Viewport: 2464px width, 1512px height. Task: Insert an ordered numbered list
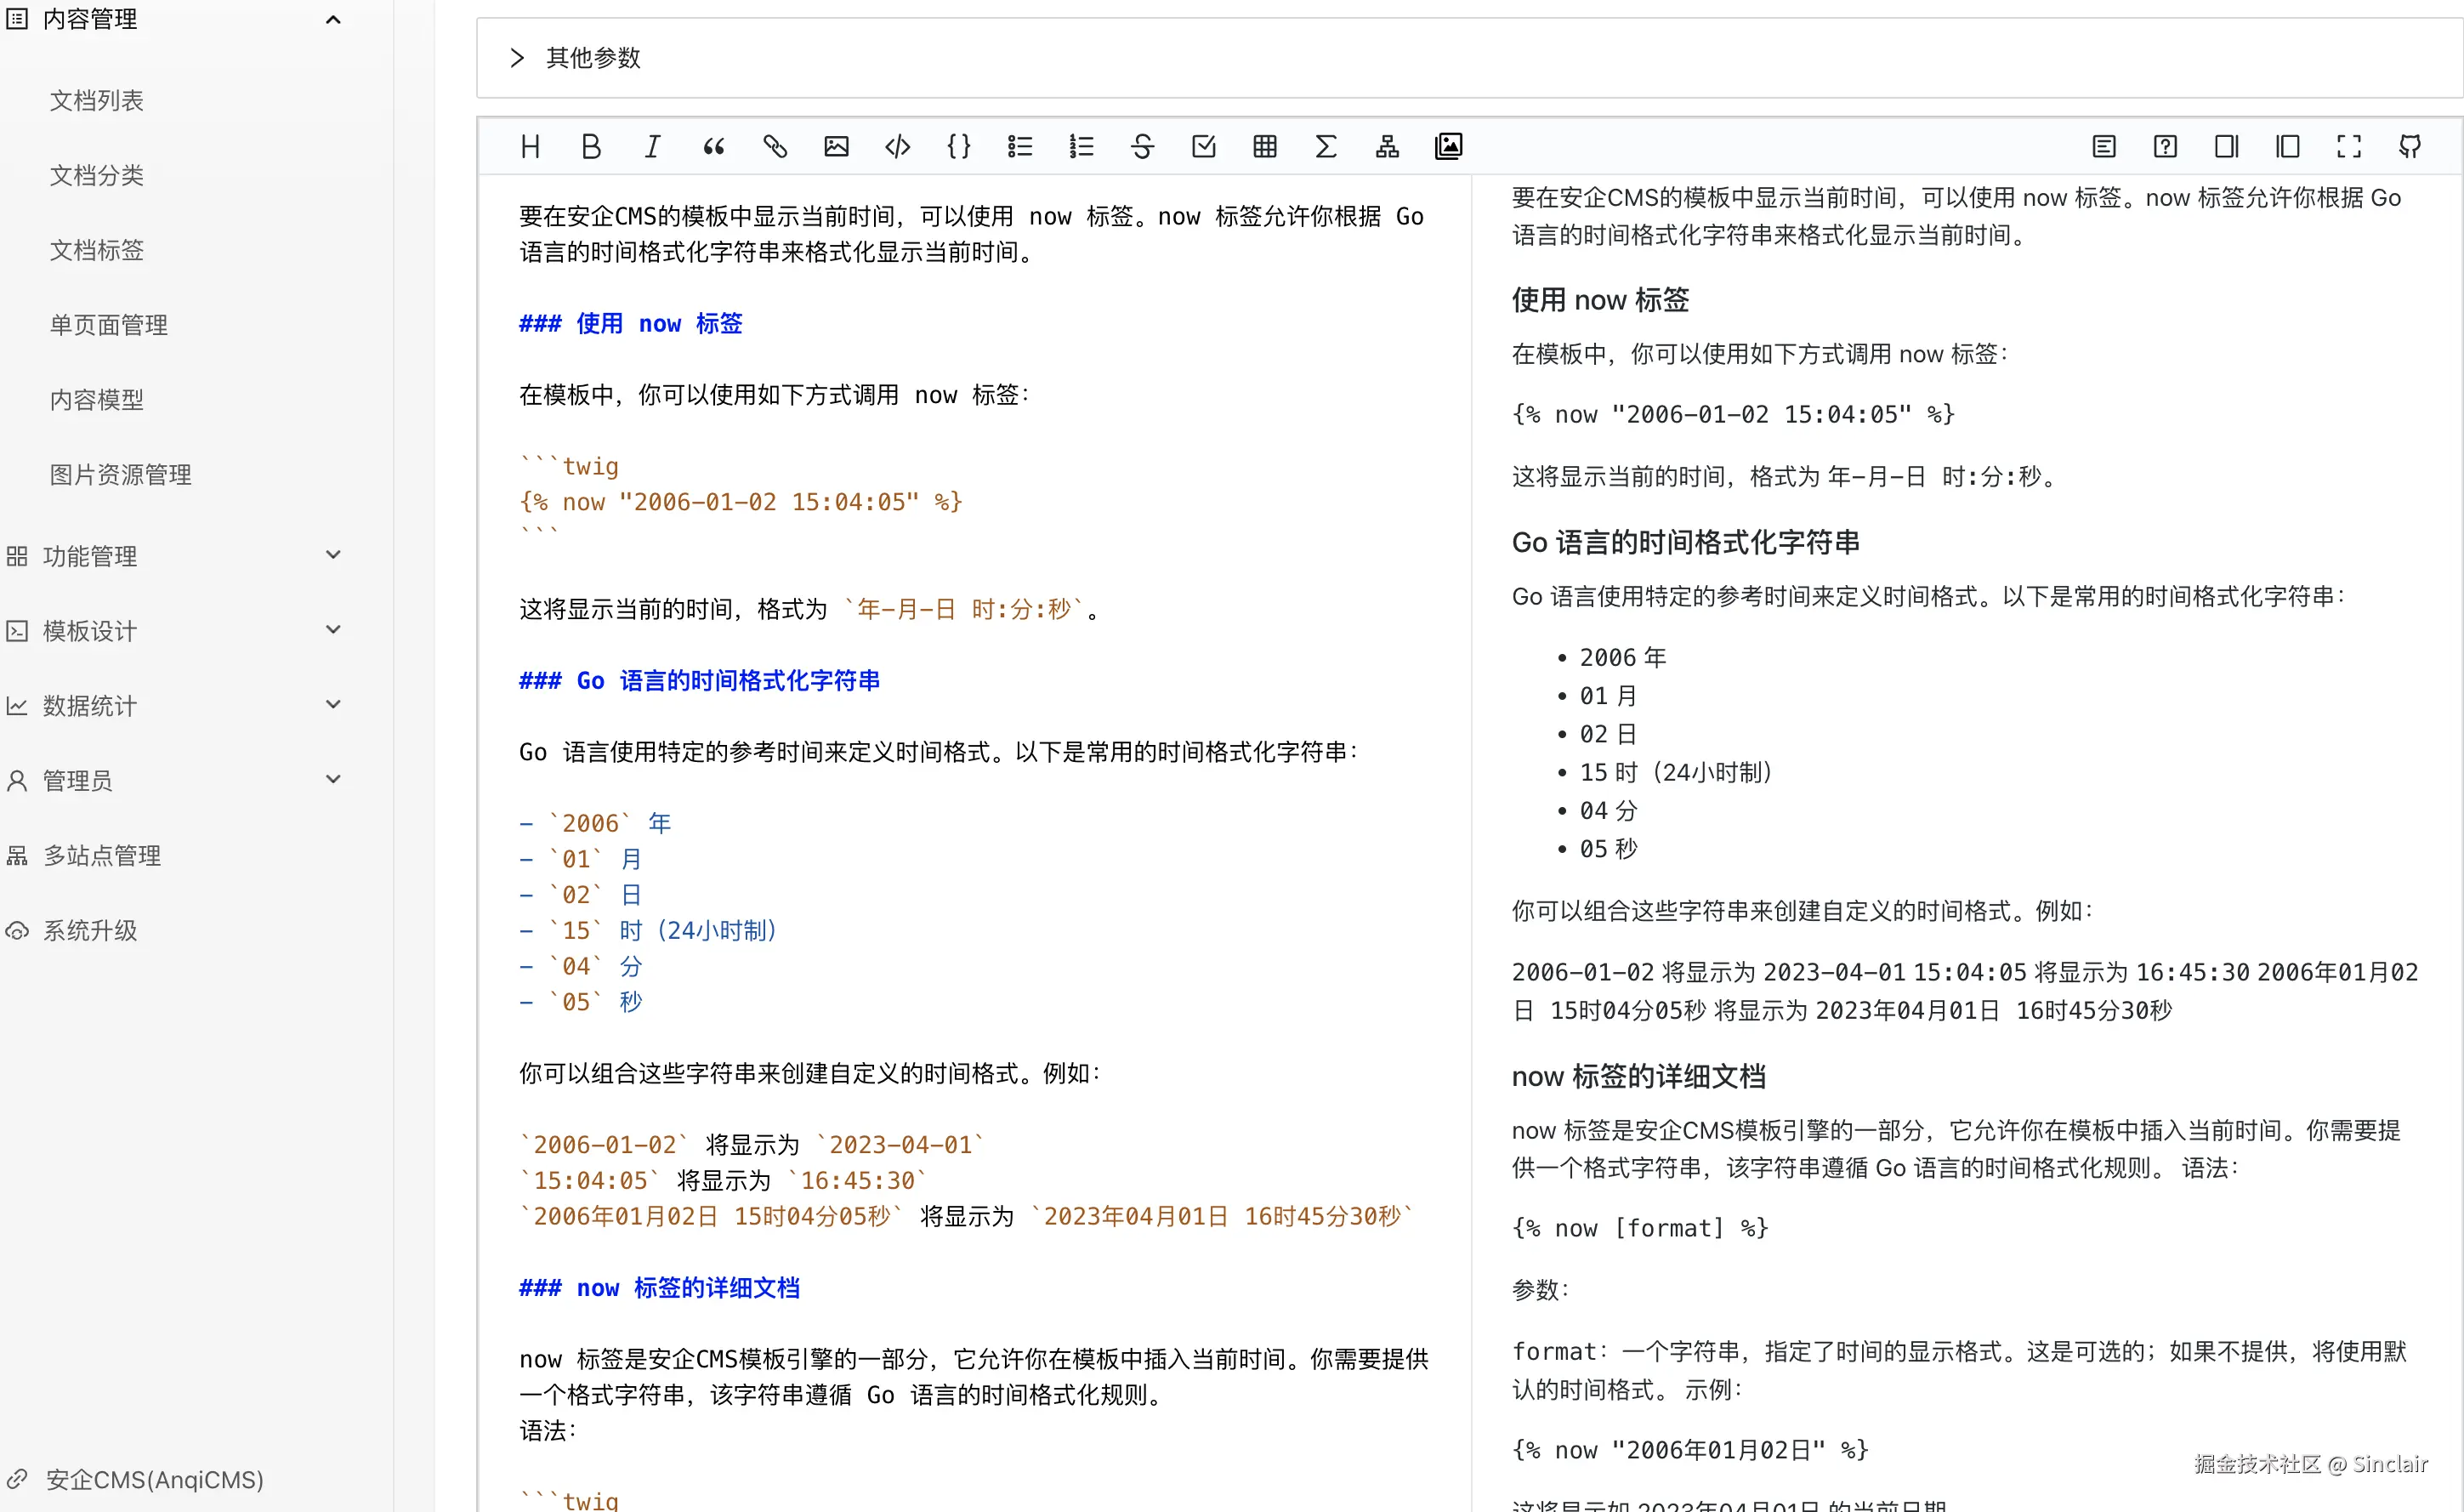coord(1081,147)
